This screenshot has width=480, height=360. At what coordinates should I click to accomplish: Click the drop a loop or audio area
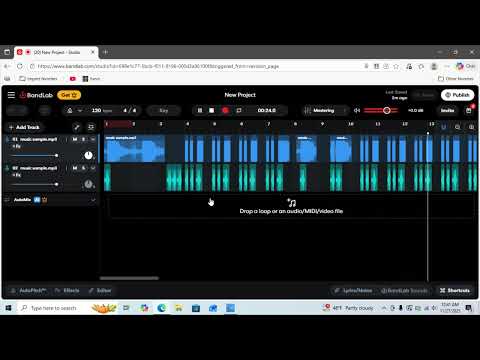coord(291,207)
